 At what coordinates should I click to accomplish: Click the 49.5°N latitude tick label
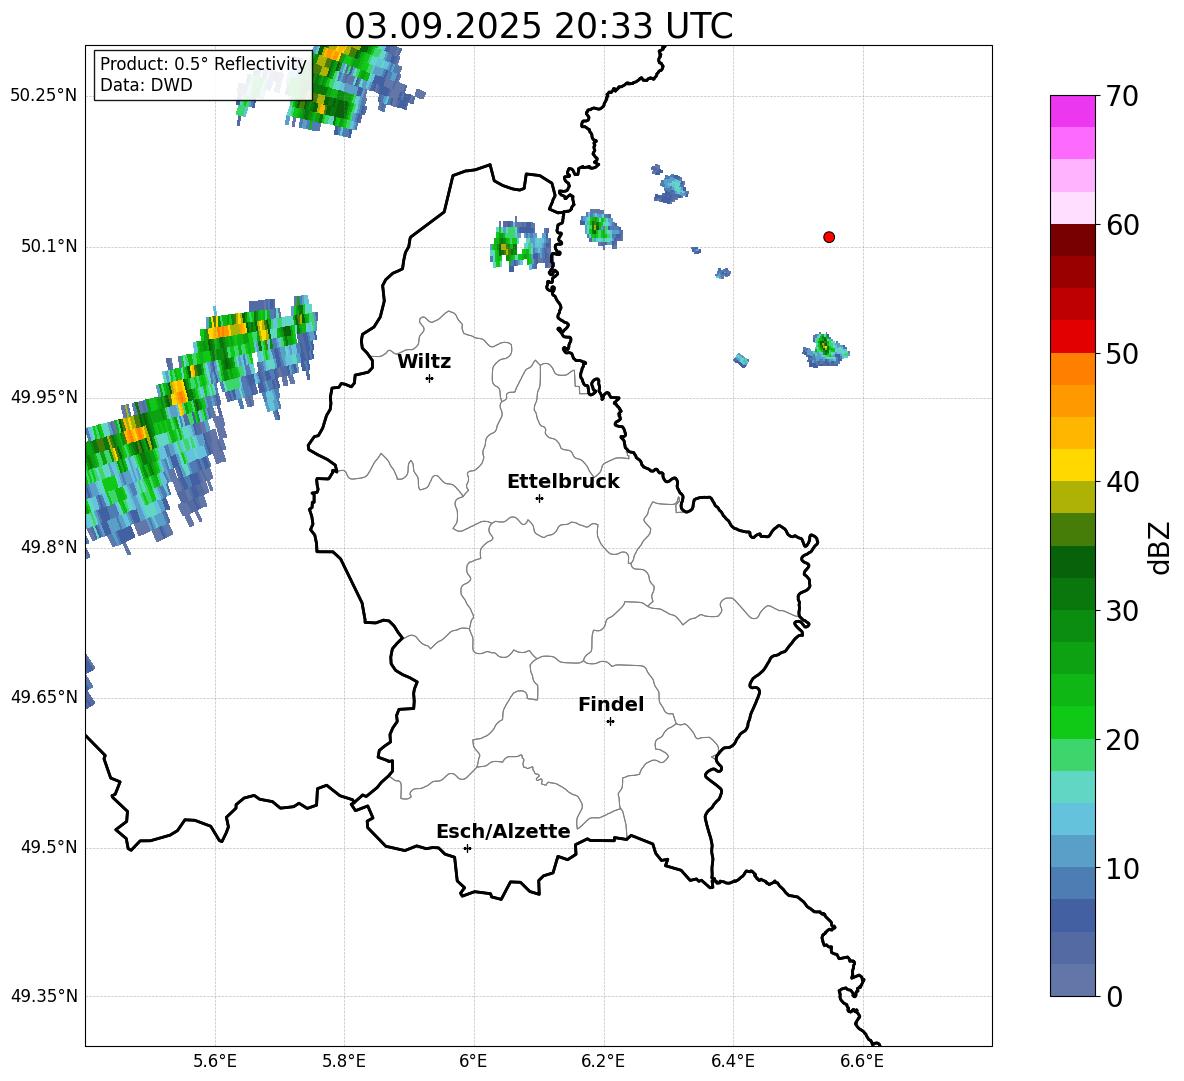point(44,848)
